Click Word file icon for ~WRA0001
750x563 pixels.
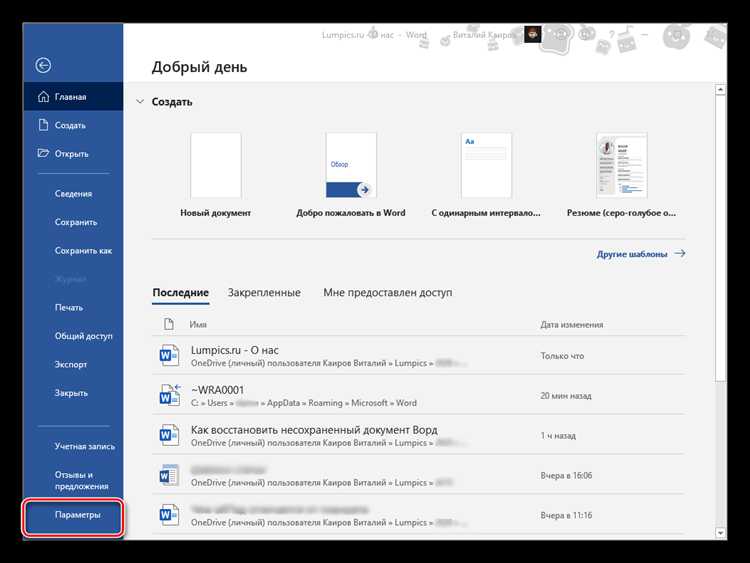coord(170,396)
